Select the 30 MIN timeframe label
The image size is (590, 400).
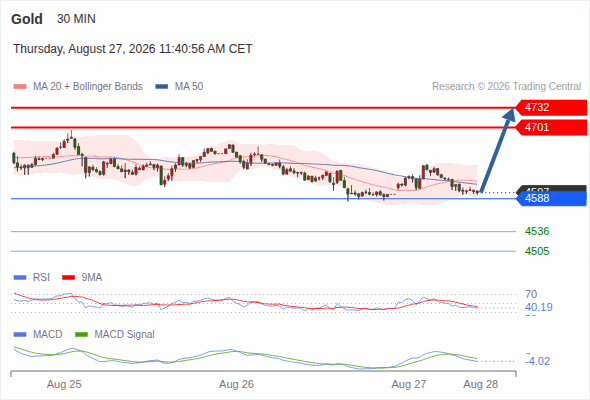tap(76, 19)
